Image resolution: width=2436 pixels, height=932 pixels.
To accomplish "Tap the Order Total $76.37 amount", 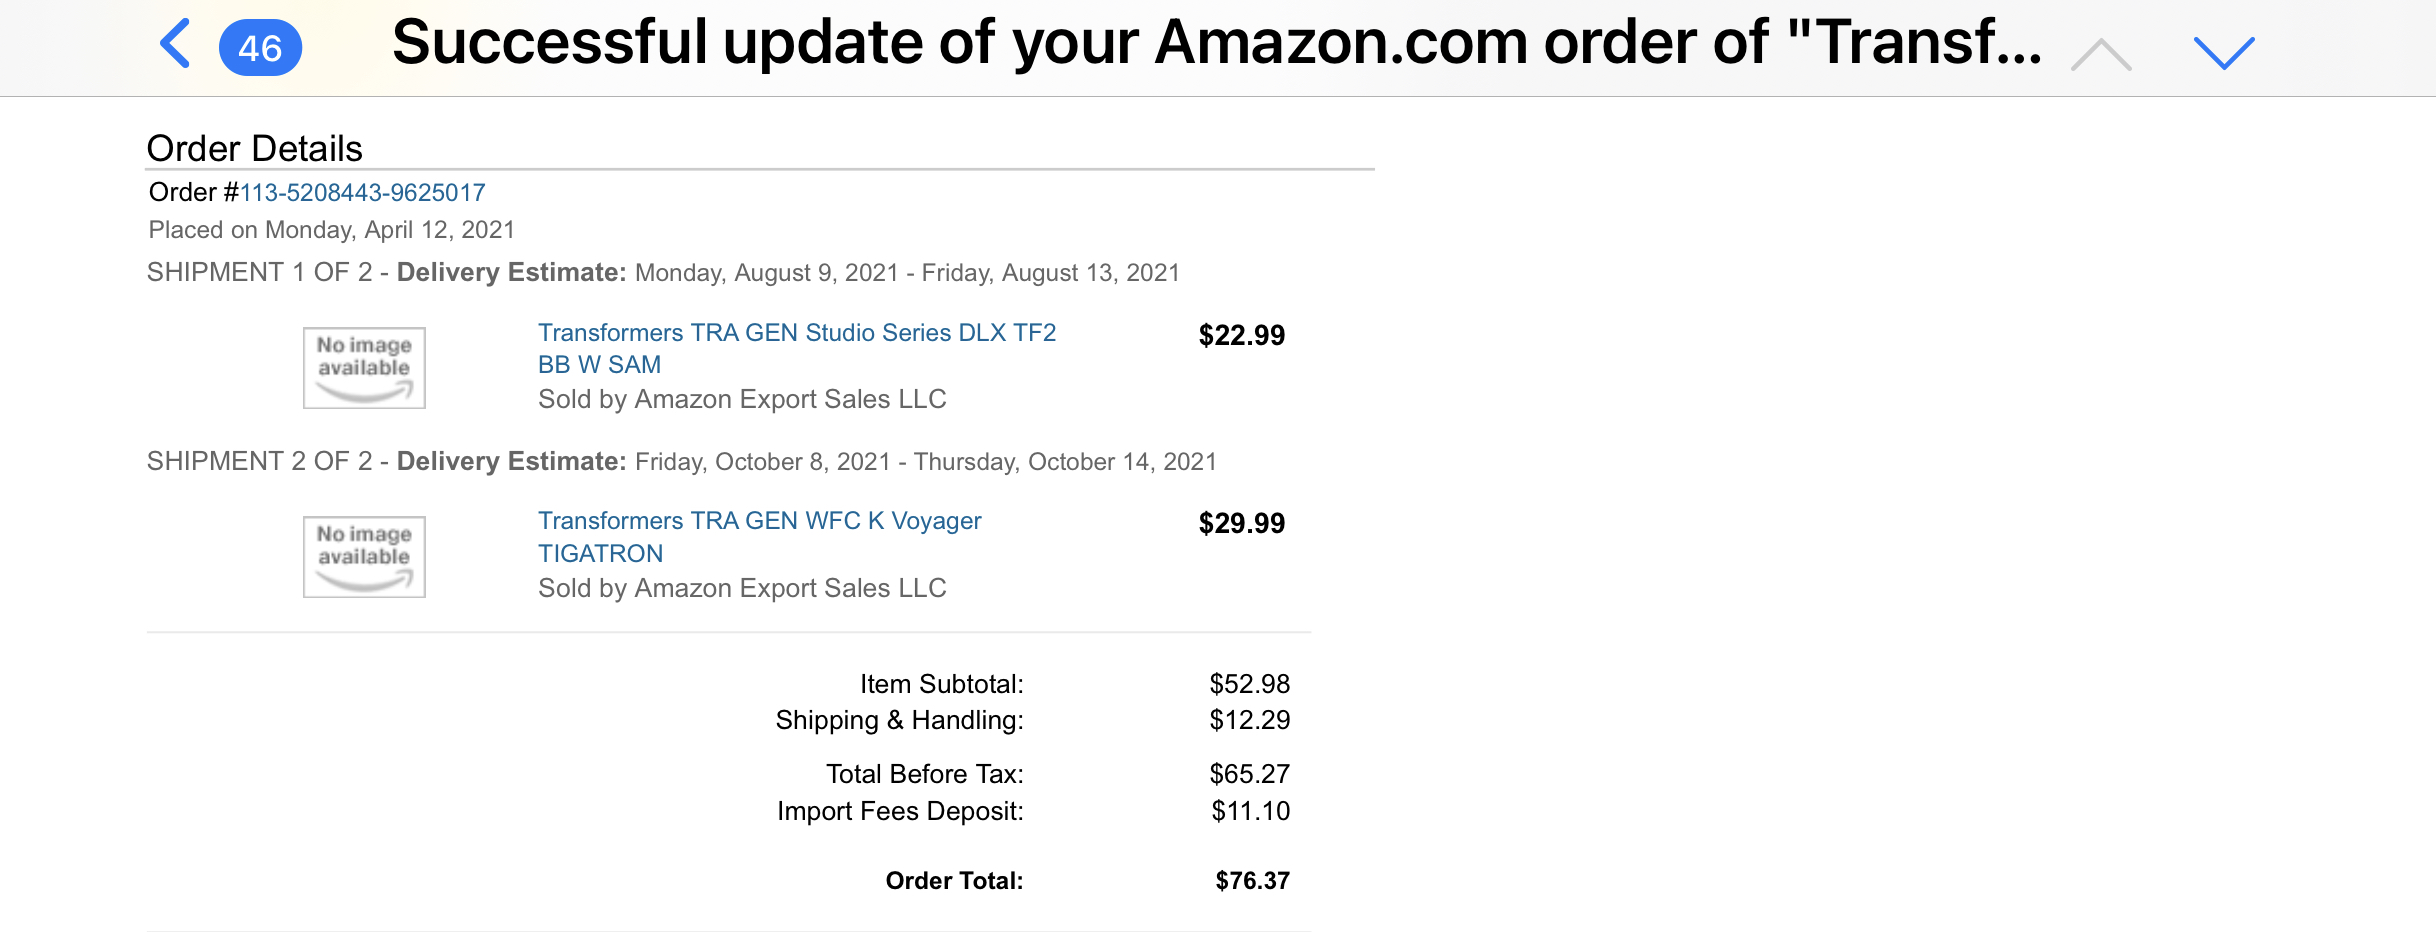I will click(x=1252, y=880).
